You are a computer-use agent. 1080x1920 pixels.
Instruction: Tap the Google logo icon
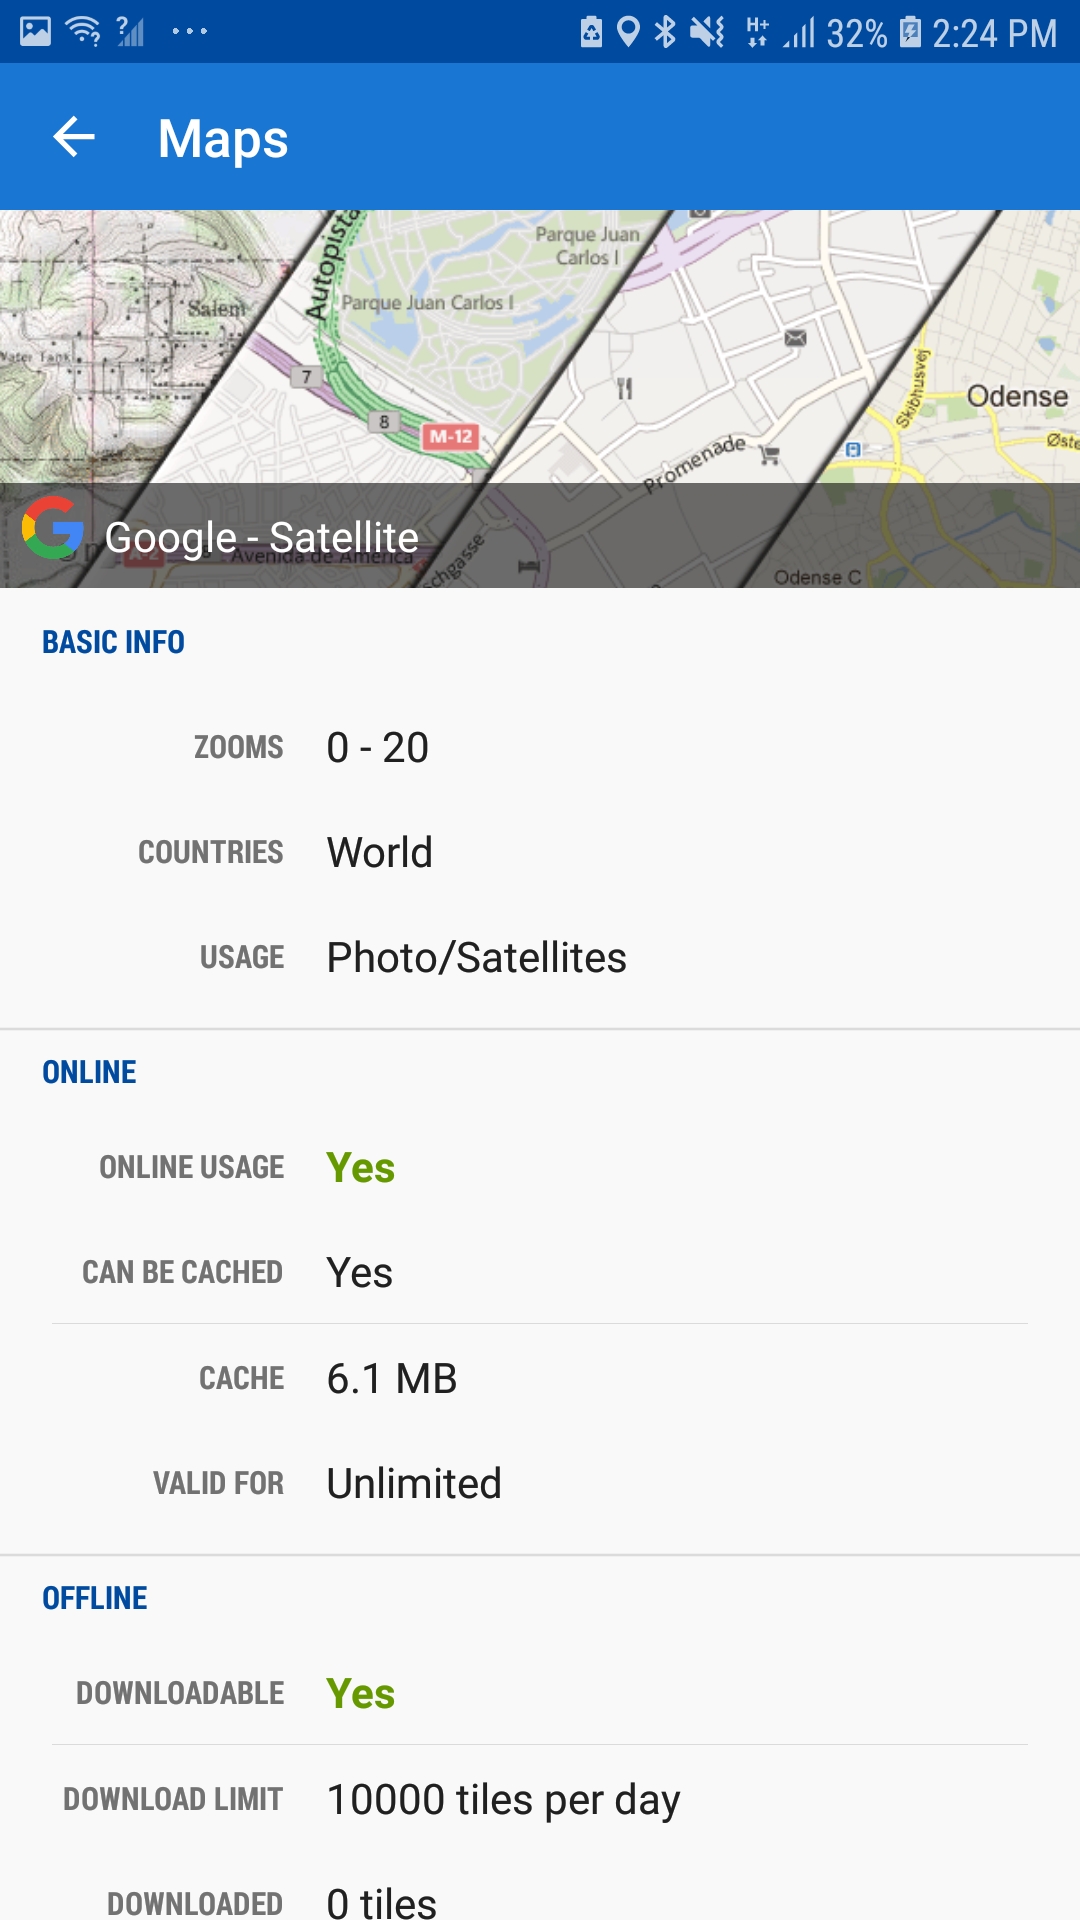tap(52, 528)
